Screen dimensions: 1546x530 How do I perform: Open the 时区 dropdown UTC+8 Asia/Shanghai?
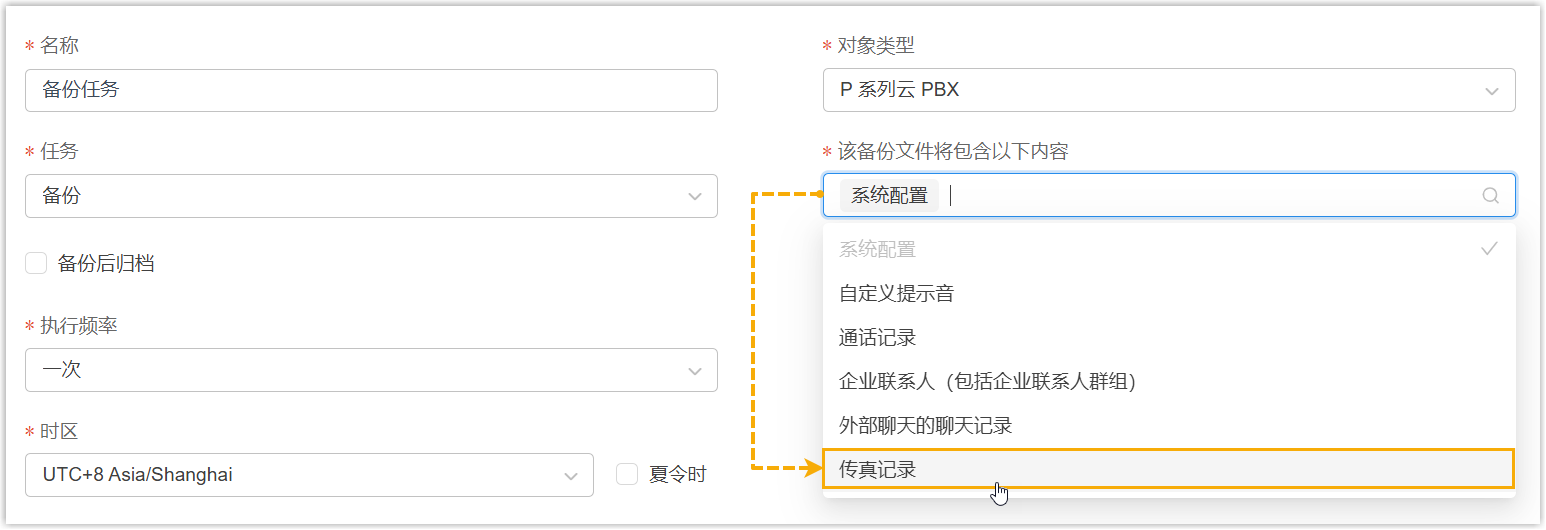(x=308, y=475)
